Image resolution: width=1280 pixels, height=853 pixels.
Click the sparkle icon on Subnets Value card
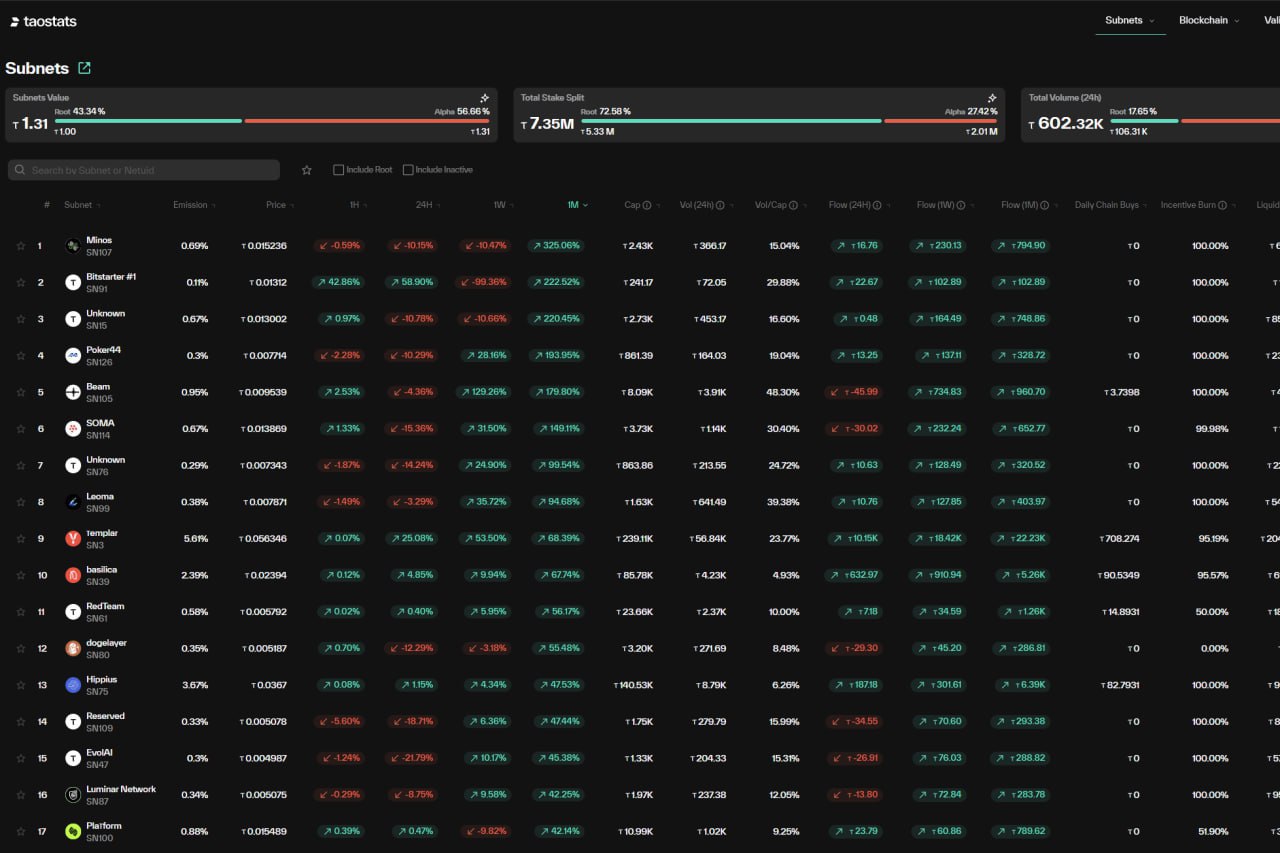(x=485, y=98)
